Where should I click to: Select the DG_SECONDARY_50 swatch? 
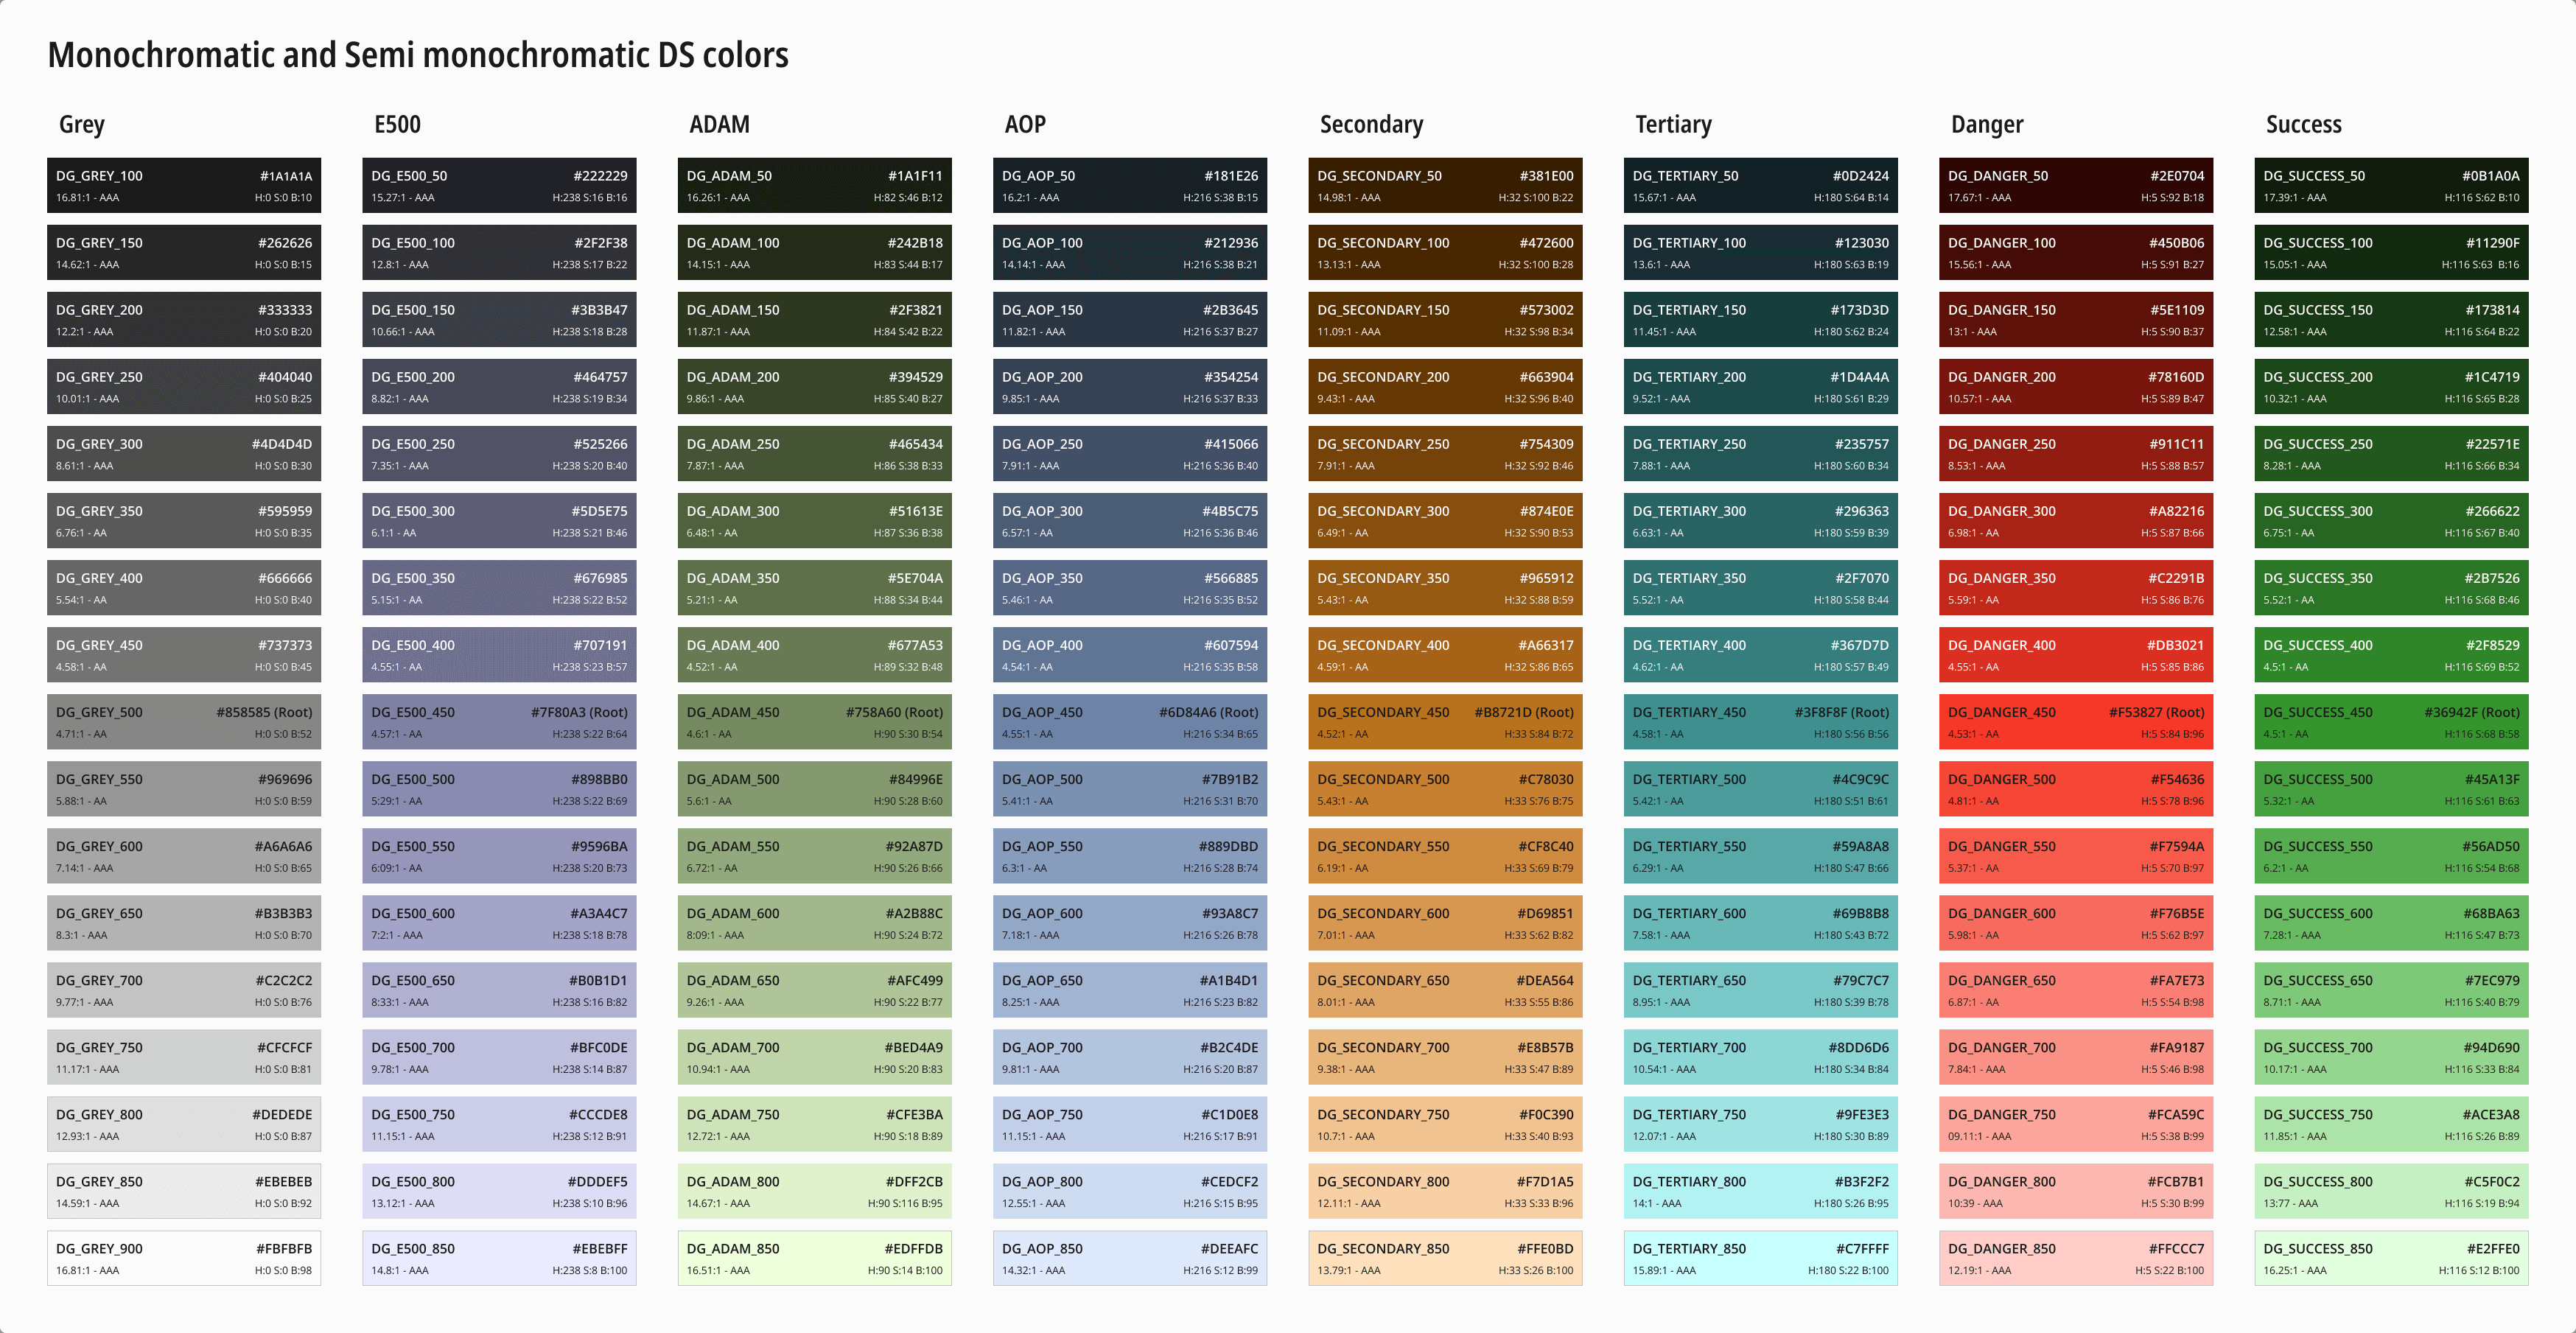1445,185
